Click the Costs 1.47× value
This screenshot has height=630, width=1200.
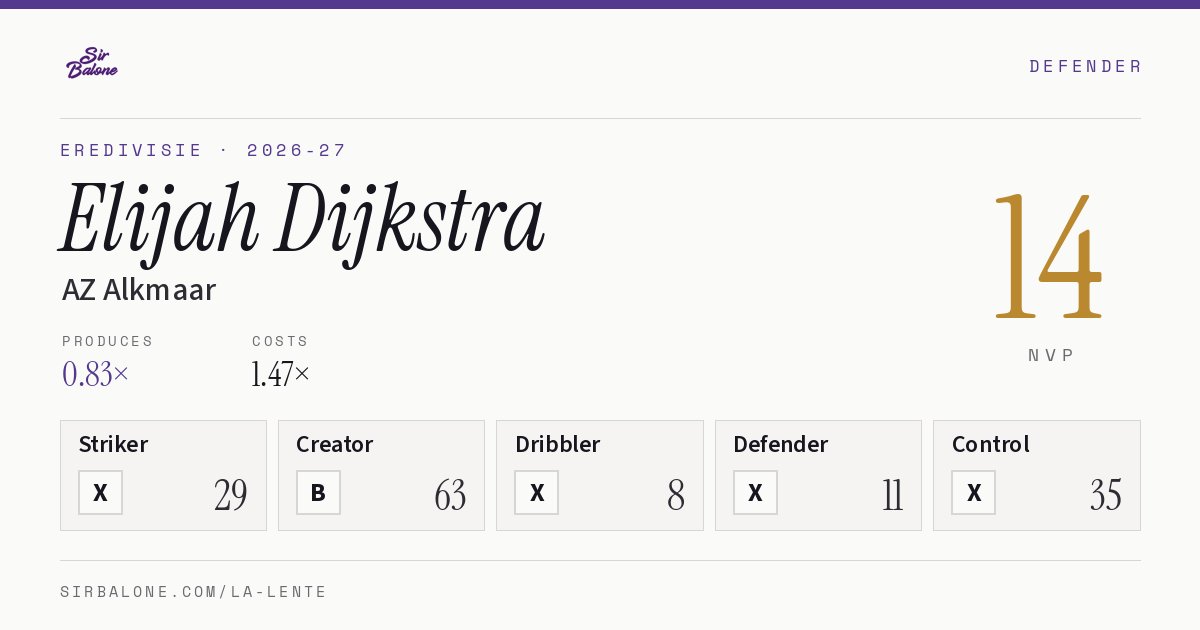281,374
